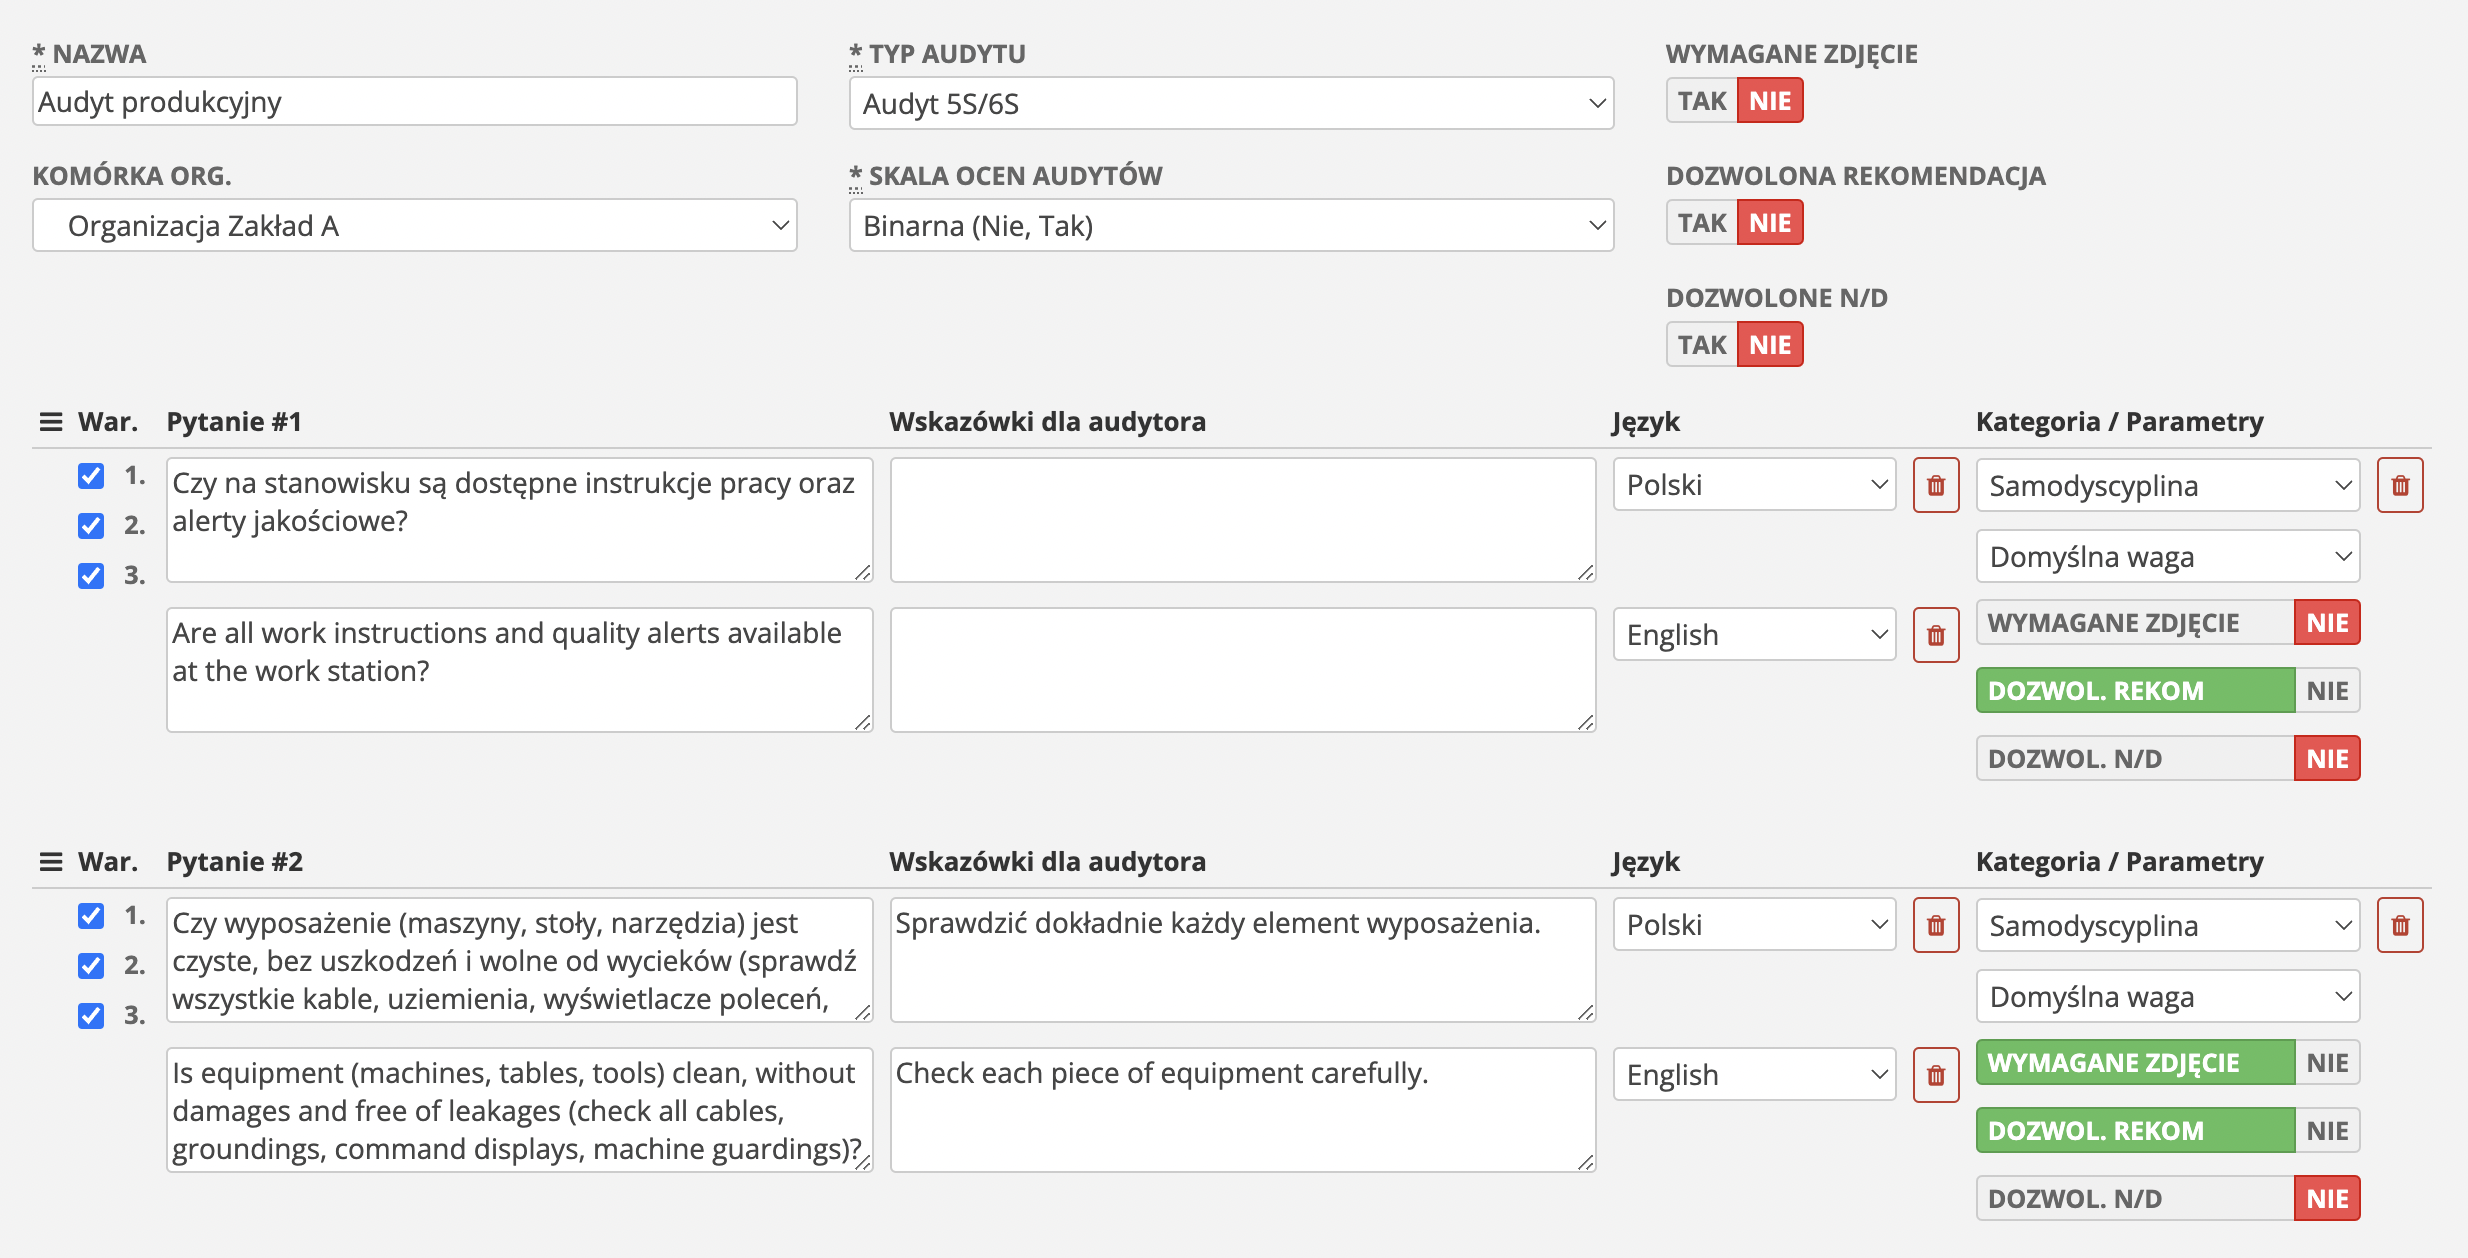Open KOMÓRKA ORG. dropdown

coord(415,225)
